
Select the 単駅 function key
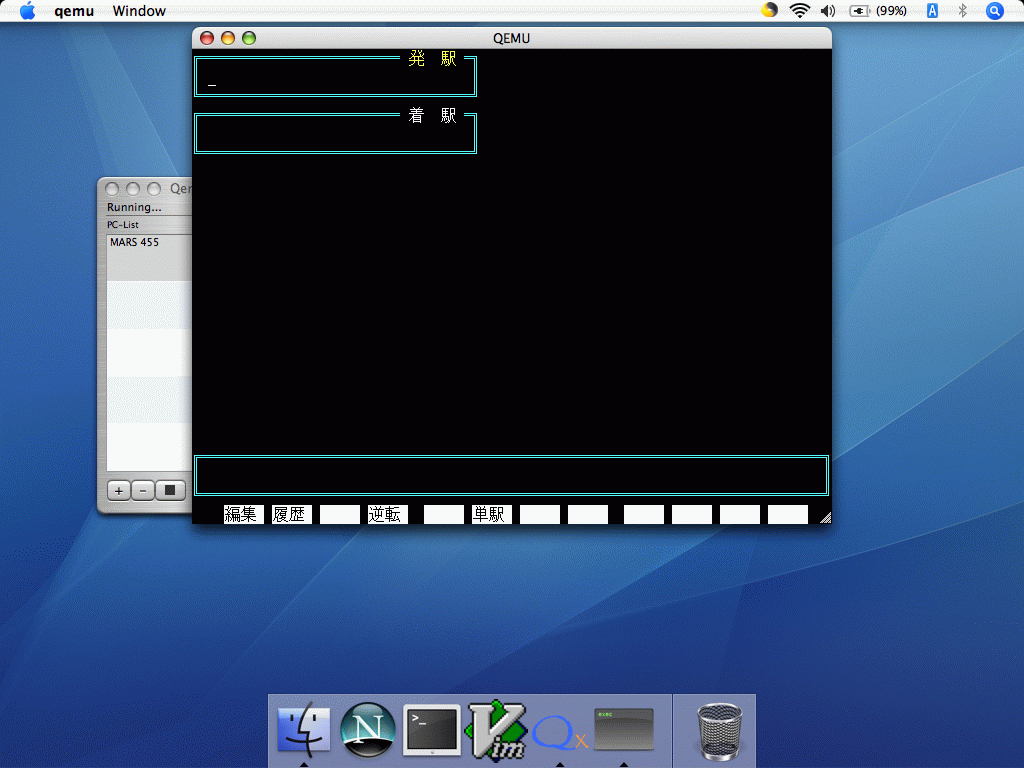(x=492, y=515)
